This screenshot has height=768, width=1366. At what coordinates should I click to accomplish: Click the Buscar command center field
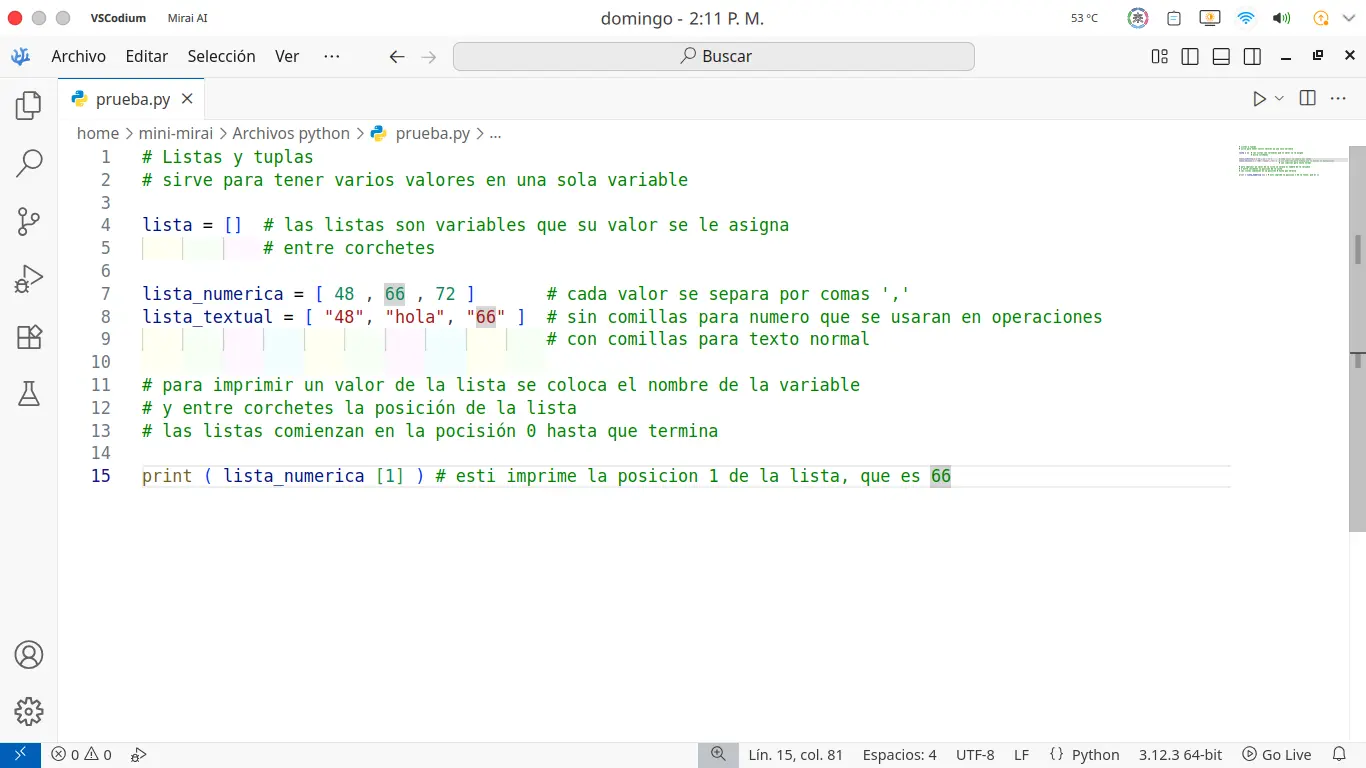[714, 56]
